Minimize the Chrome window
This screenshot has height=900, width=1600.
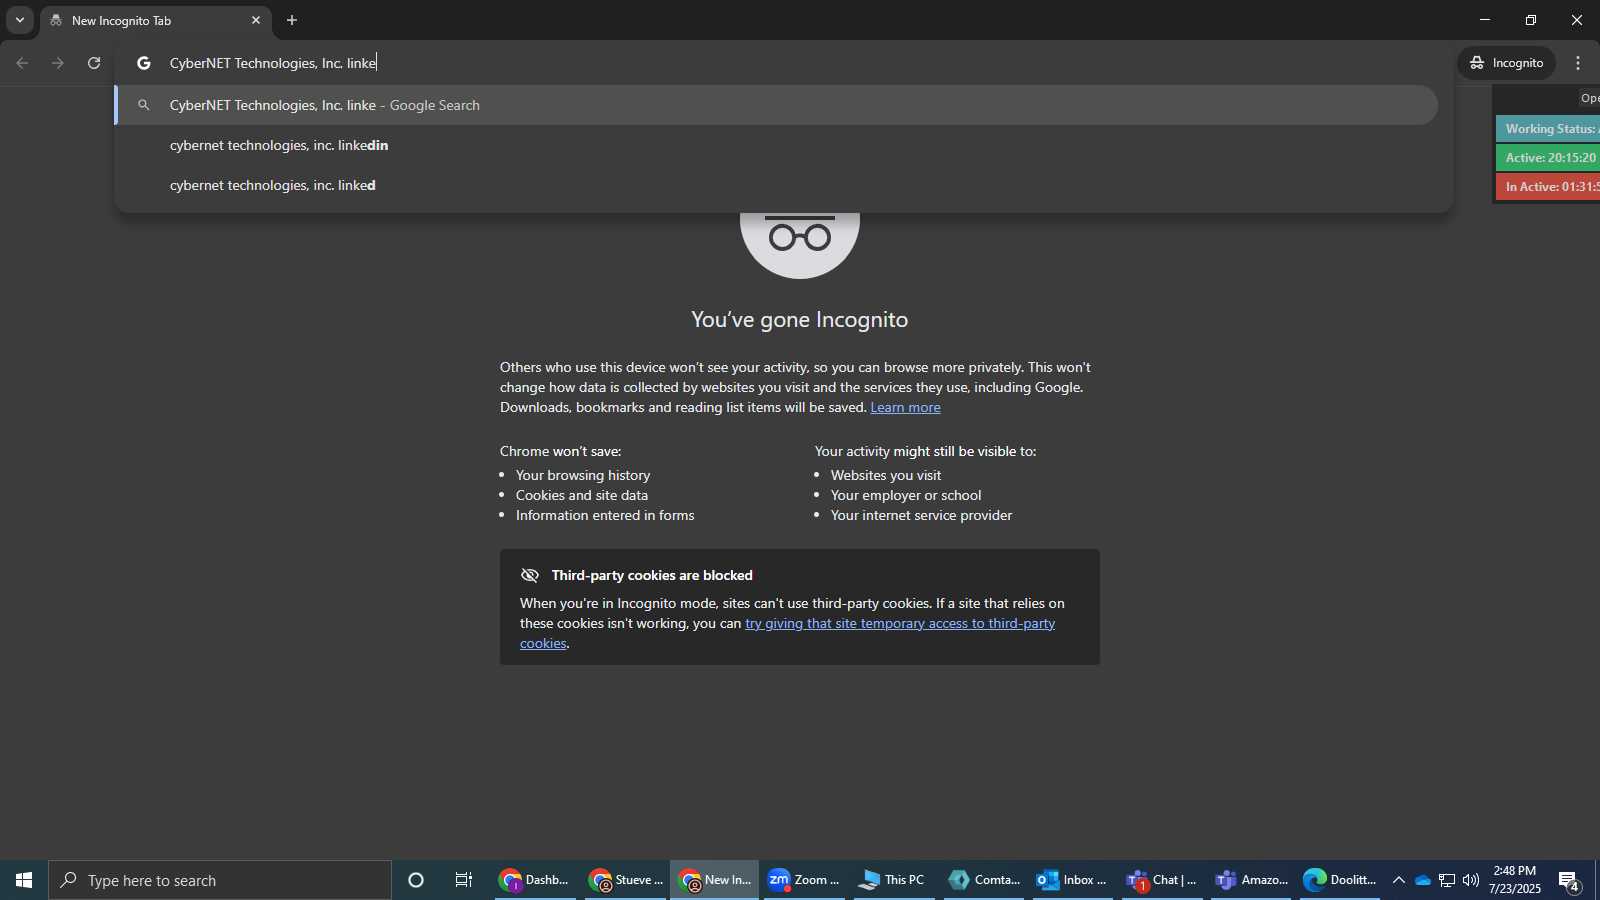click(1485, 20)
